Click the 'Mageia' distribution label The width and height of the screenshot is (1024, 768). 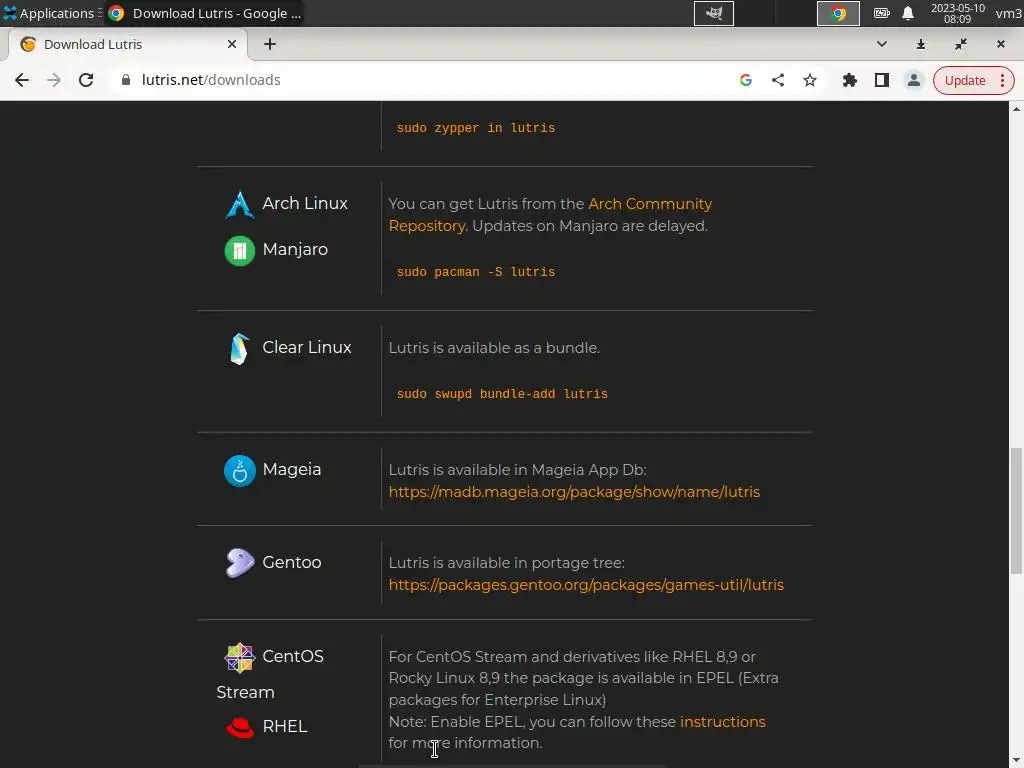[291, 469]
